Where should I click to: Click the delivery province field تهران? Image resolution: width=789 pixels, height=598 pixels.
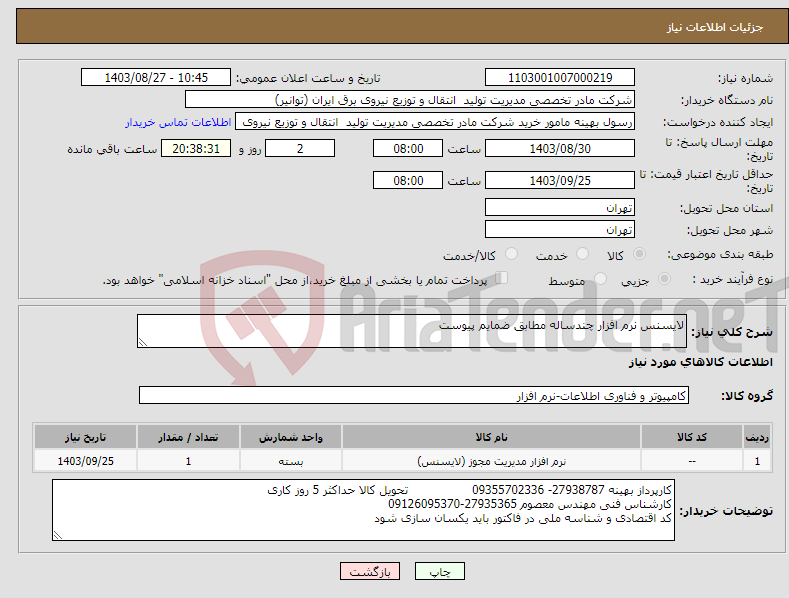tap(560, 207)
